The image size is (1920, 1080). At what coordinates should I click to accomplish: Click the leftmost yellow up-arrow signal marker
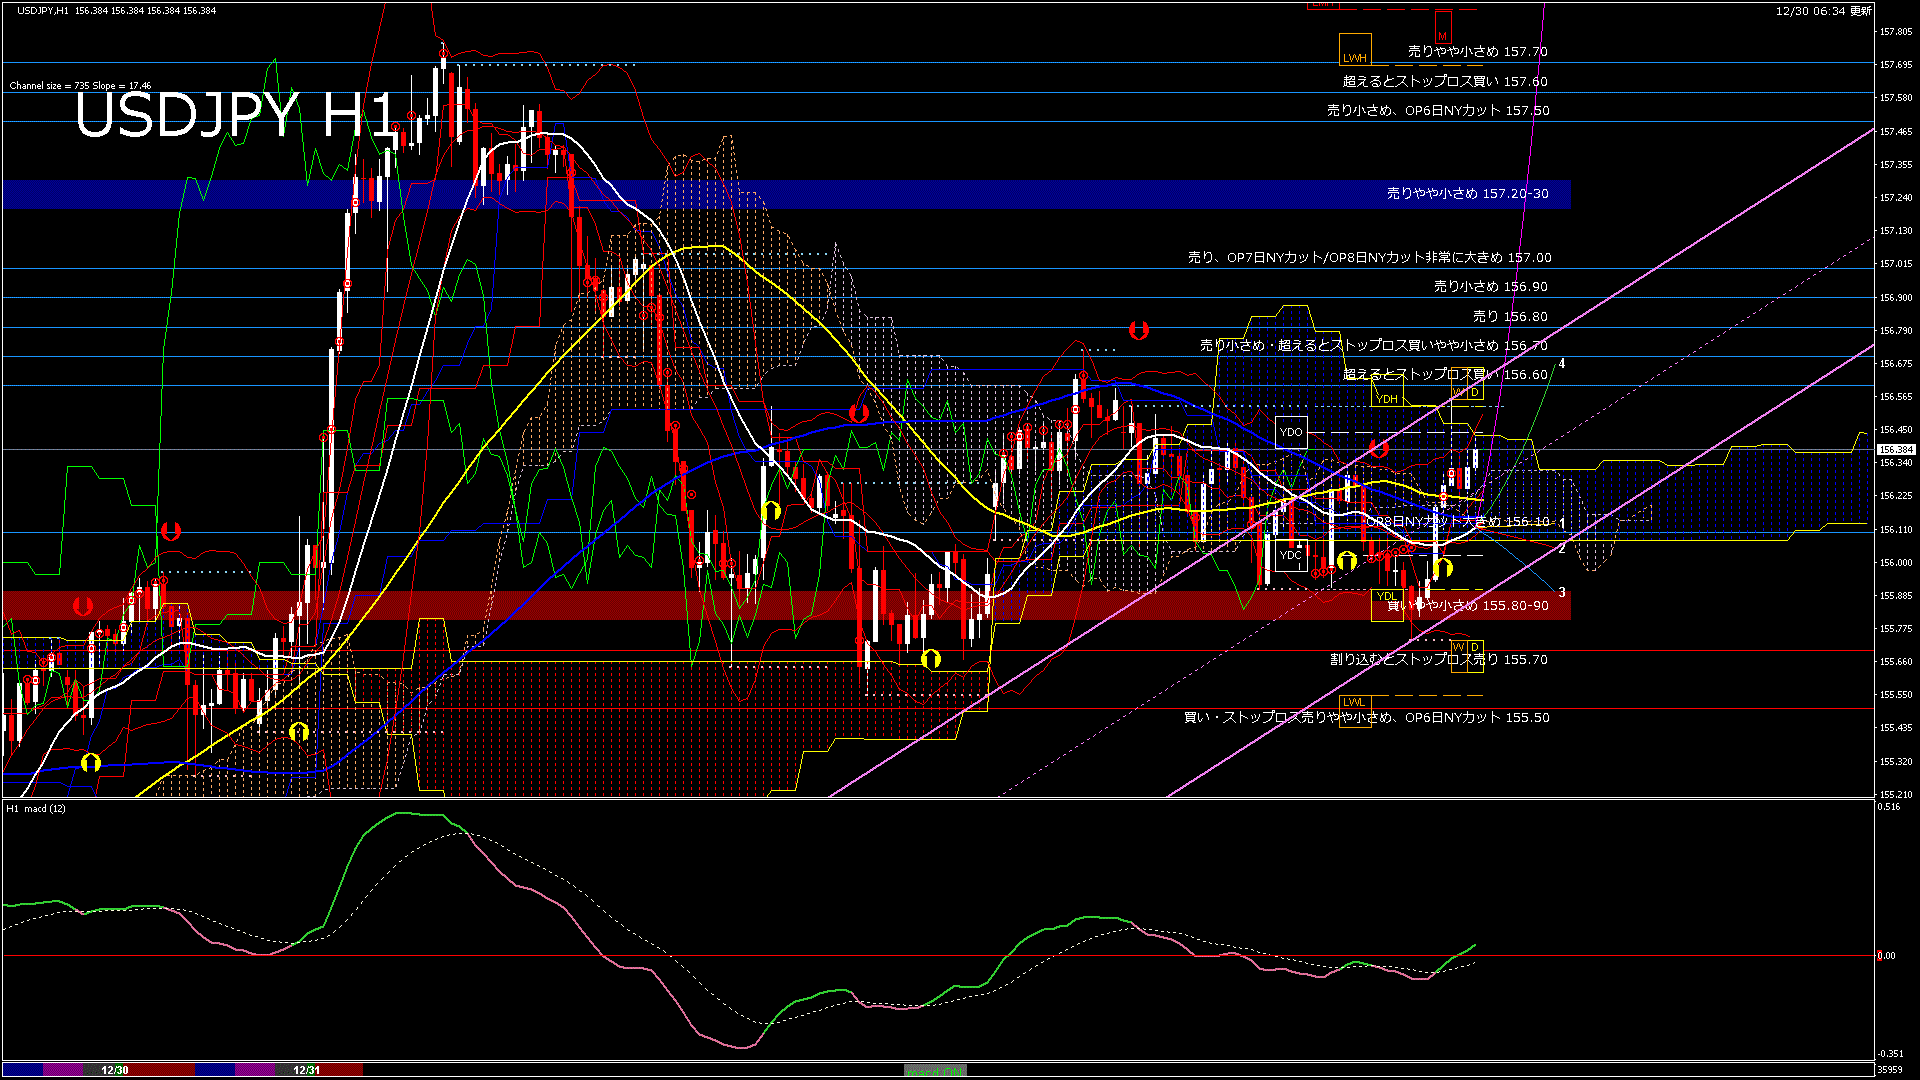tap(91, 762)
